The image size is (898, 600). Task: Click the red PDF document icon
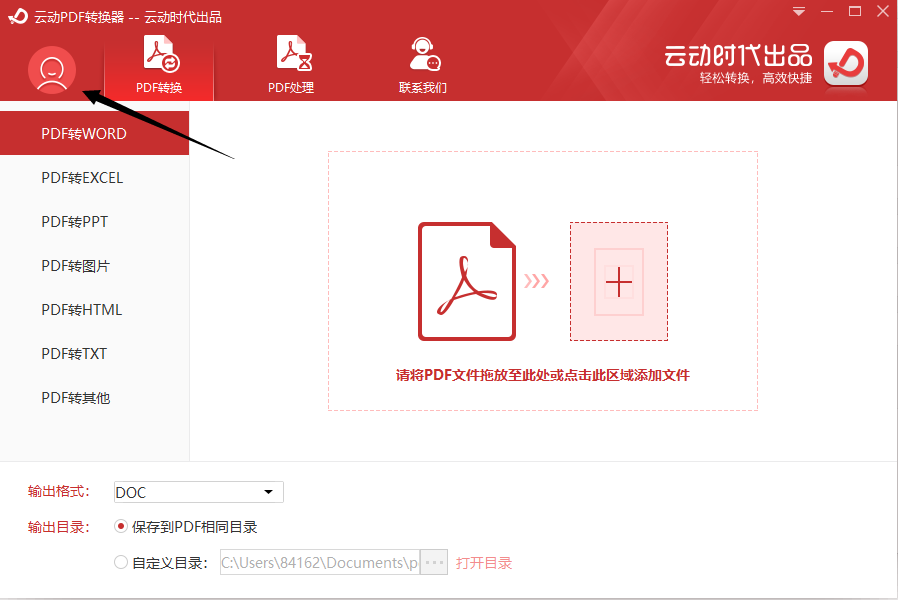[x=466, y=281]
